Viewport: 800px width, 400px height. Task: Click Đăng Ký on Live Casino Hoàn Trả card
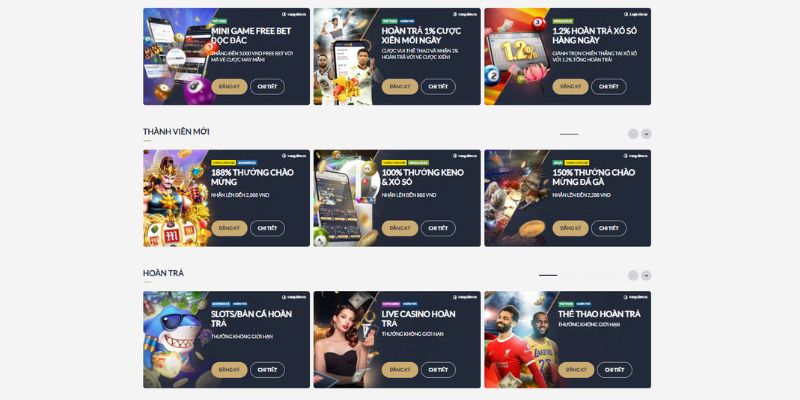click(x=399, y=370)
